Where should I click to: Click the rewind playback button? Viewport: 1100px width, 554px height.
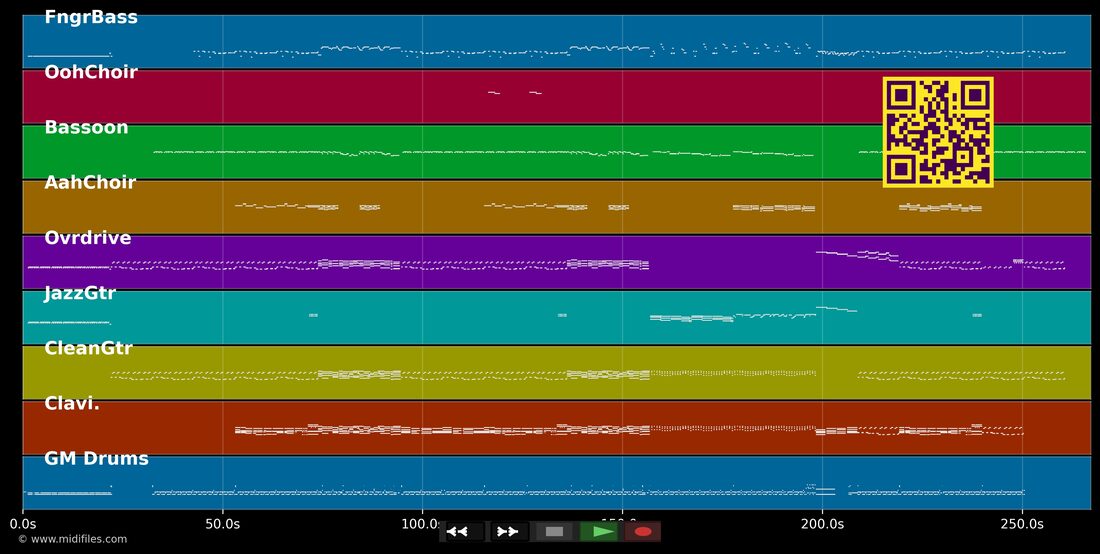pos(462,532)
